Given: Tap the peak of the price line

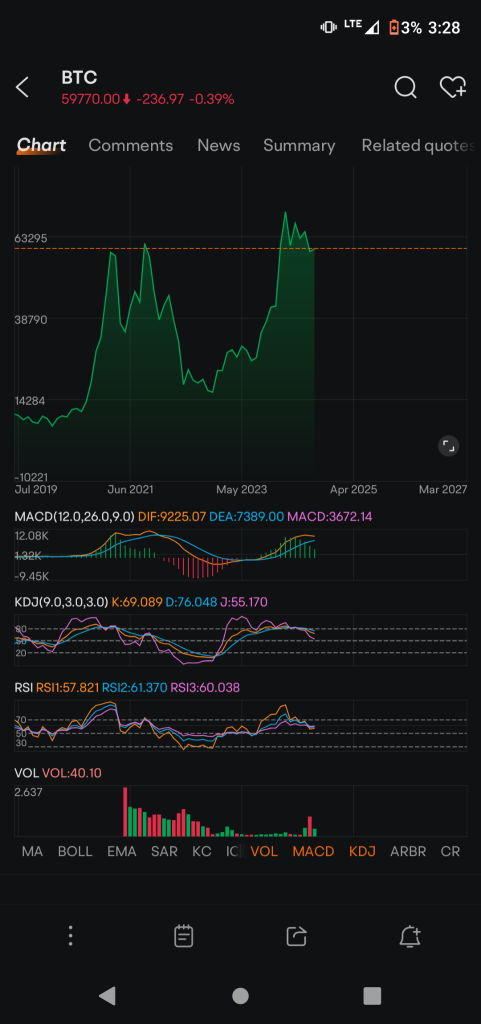Looking at the screenshot, I should click(285, 213).
